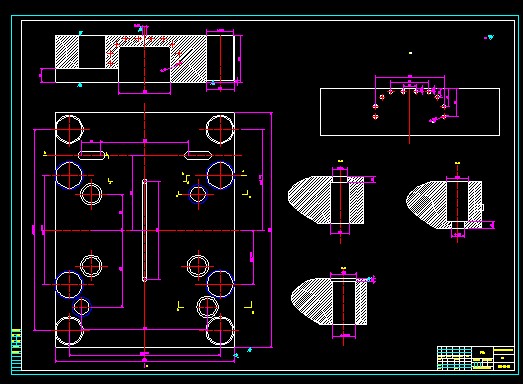The image size is (523, 384).
Task: Click the small yellow mark above side-view rectangle
Action: 410,53
